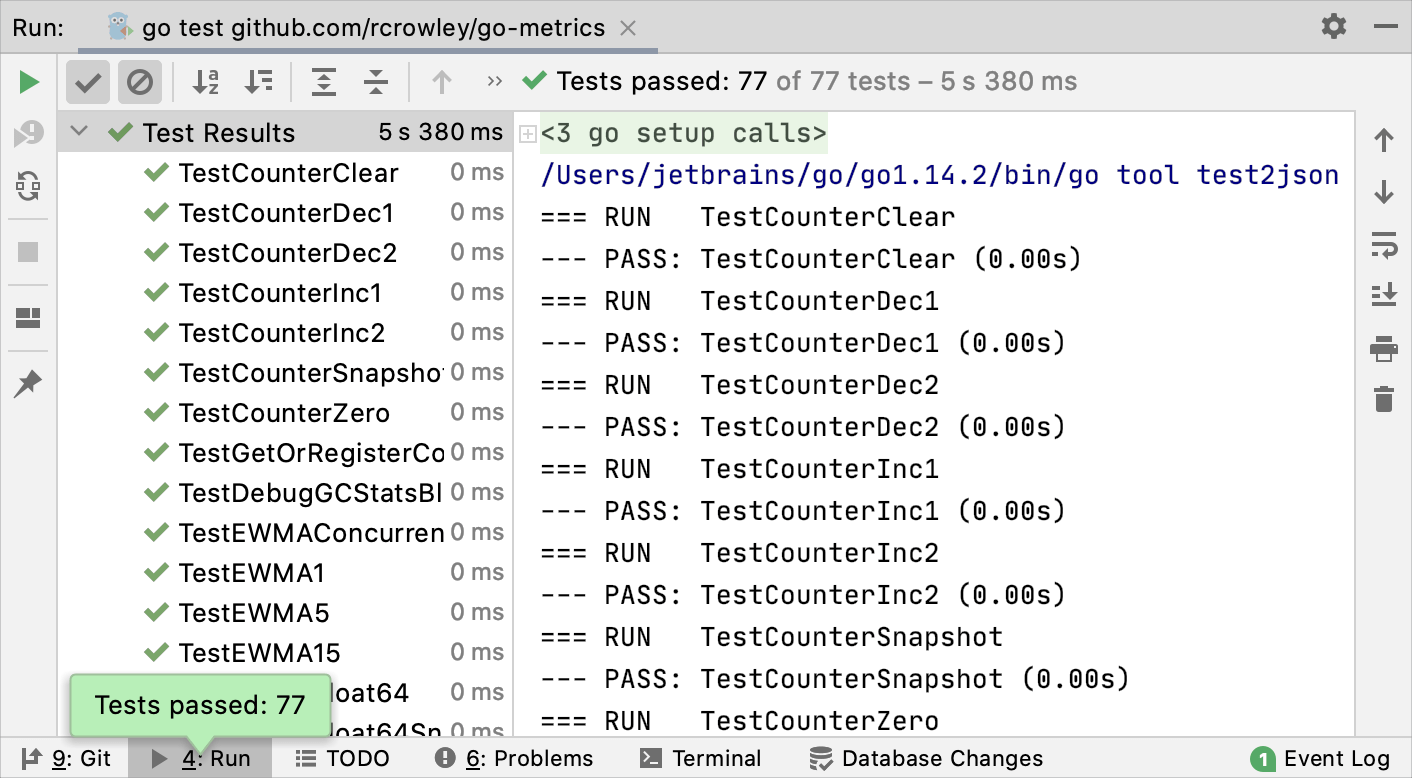1412x778 pixels.
Task: Collapse the Test Results tree root
Action: tap(79, 132)
